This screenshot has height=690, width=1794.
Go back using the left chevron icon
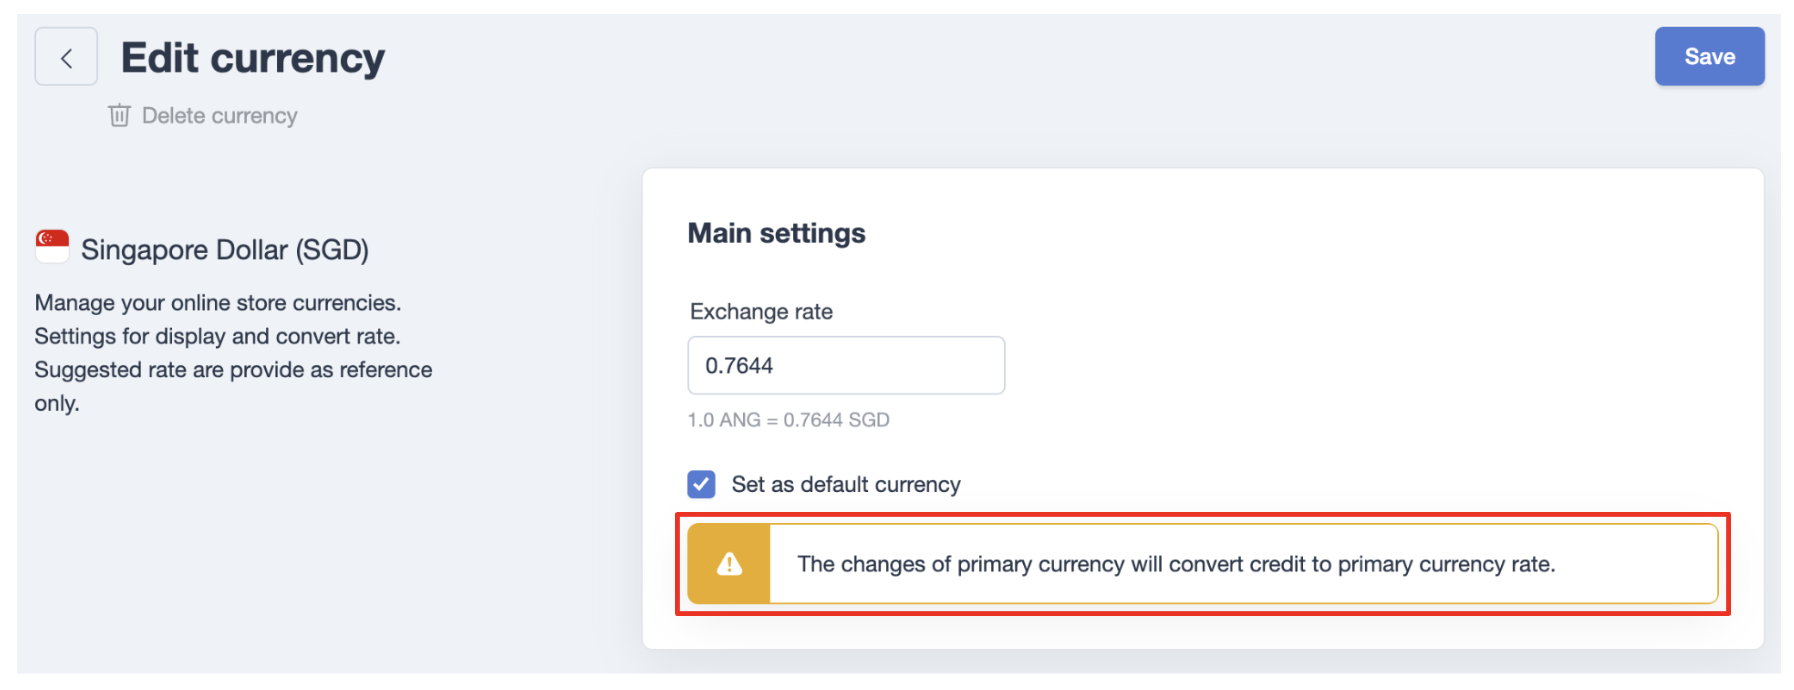pos(66,57)
